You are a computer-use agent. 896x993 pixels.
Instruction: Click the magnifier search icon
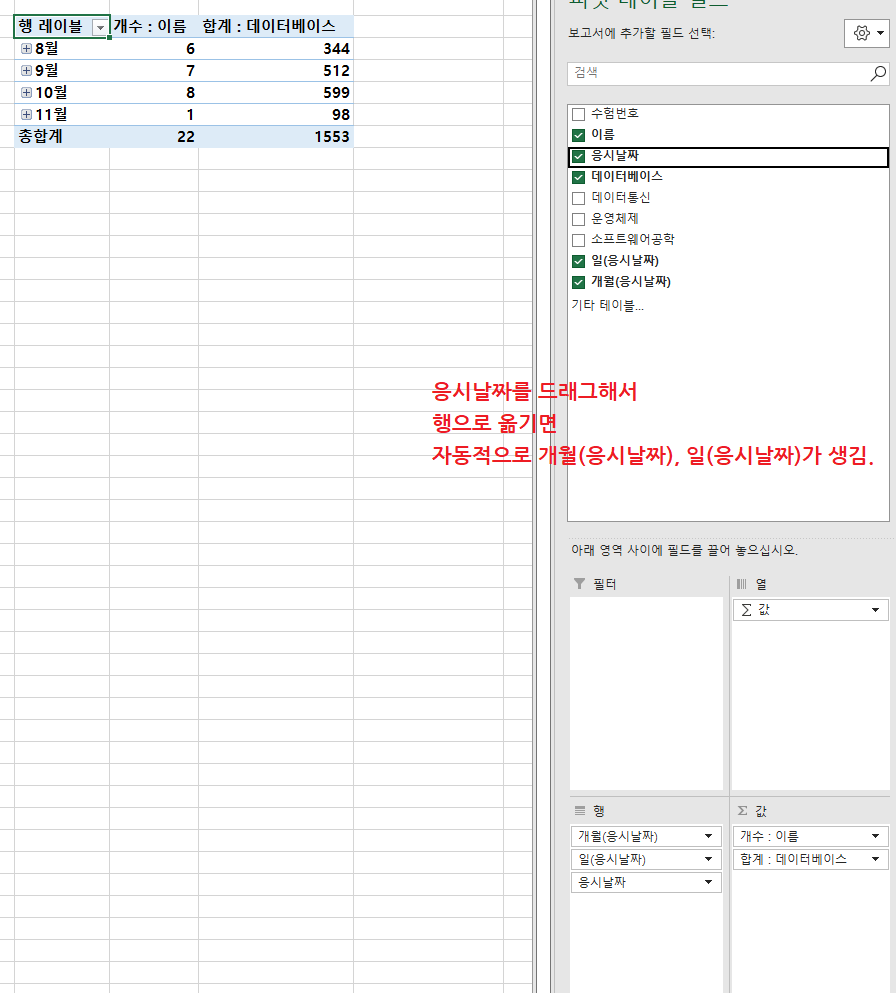pos(878,73)
